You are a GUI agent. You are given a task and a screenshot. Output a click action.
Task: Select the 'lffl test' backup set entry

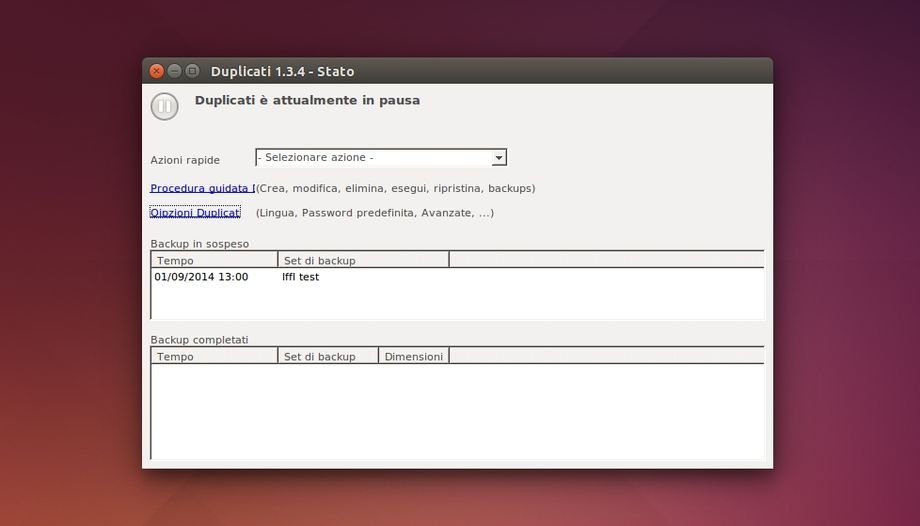pyautogui.click(x=301, y=277)
